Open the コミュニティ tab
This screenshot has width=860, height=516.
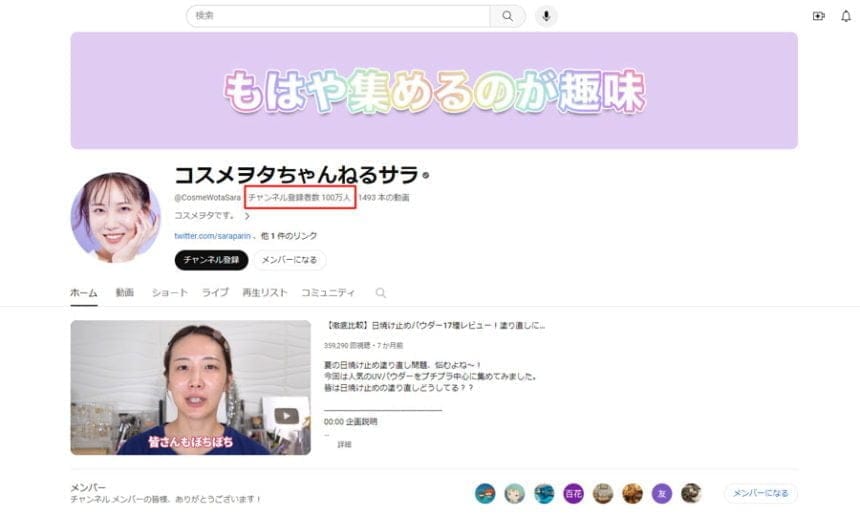point(328,293)
